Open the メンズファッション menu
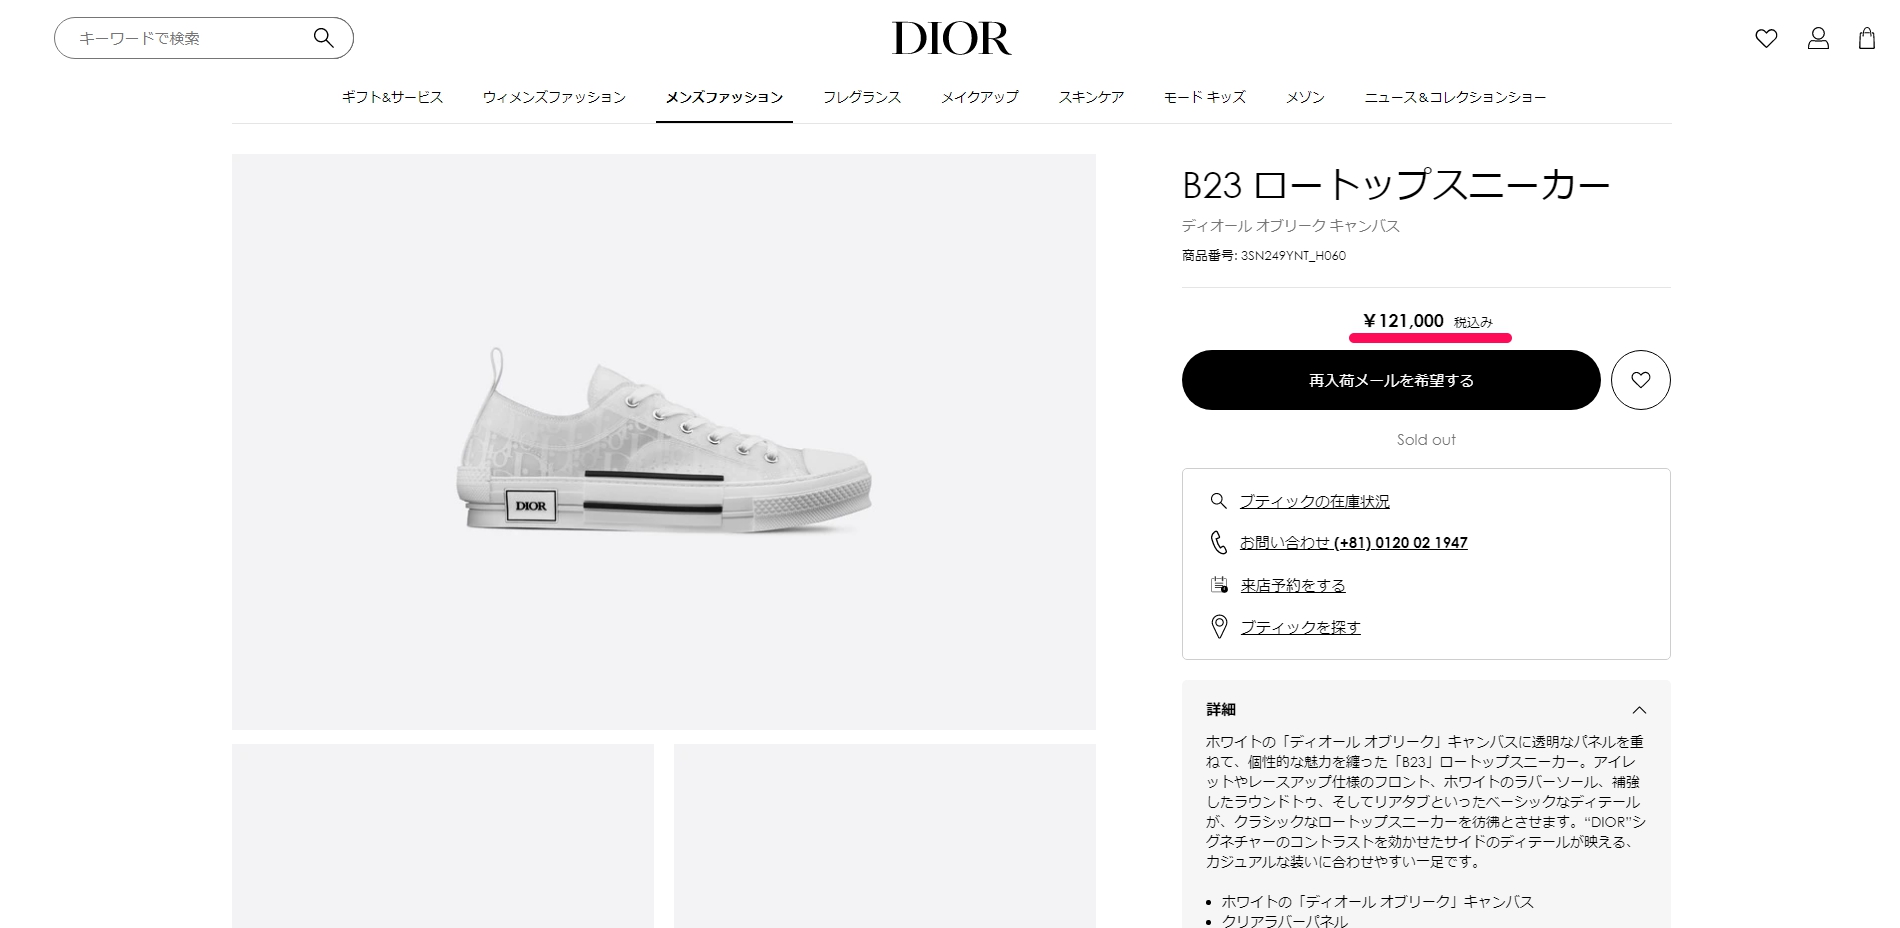This screenshot has width=1900, height=928. click(724, 97)
